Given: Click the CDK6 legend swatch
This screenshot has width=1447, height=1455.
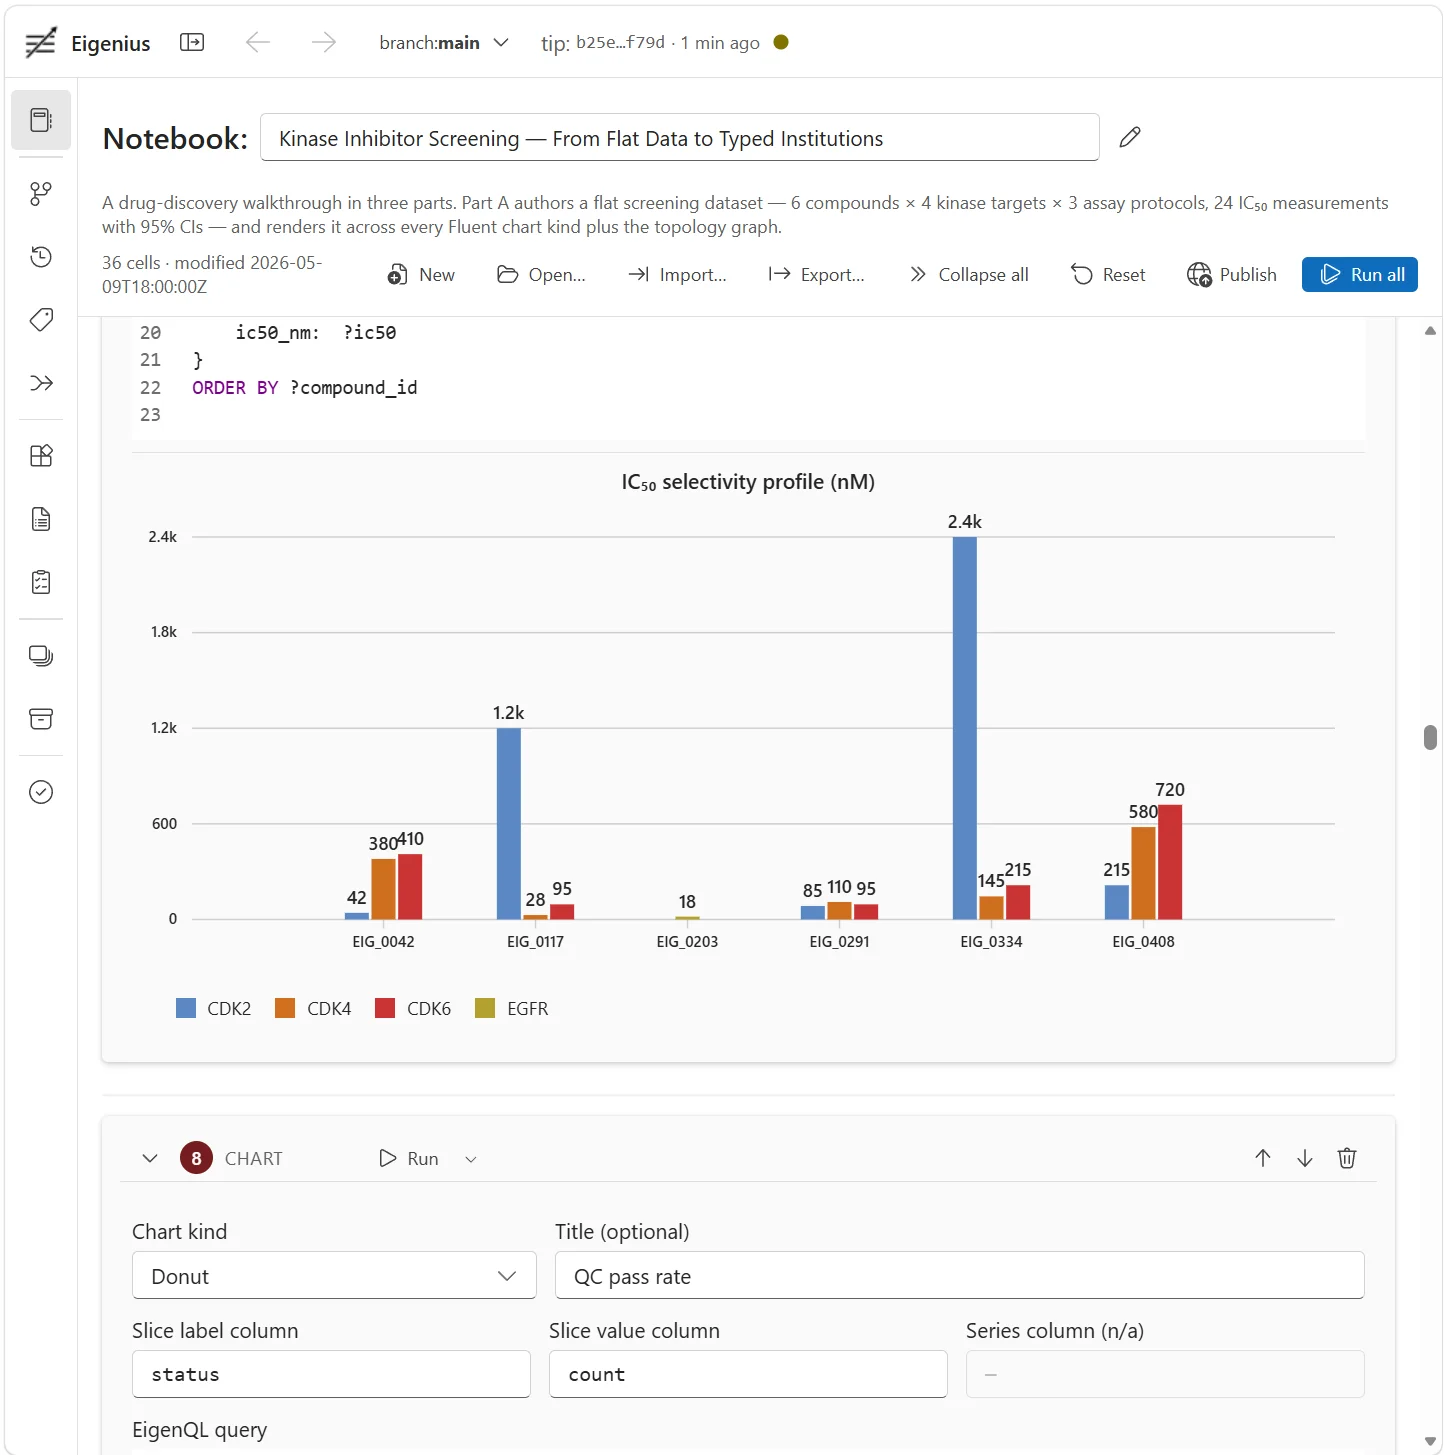Looking at the screenshot, I should (x=385, y=1008).
